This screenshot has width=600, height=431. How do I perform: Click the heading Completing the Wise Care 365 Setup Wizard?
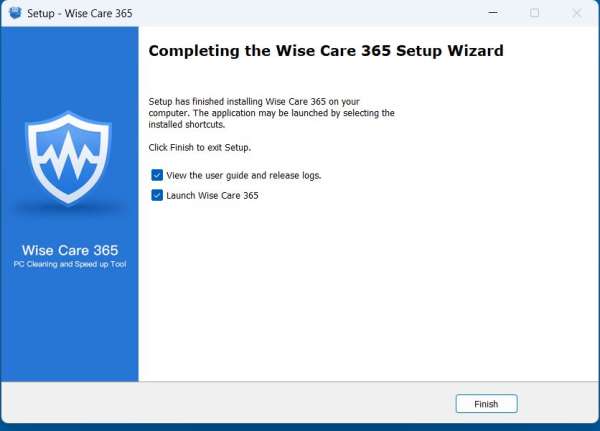click(326, 51)
